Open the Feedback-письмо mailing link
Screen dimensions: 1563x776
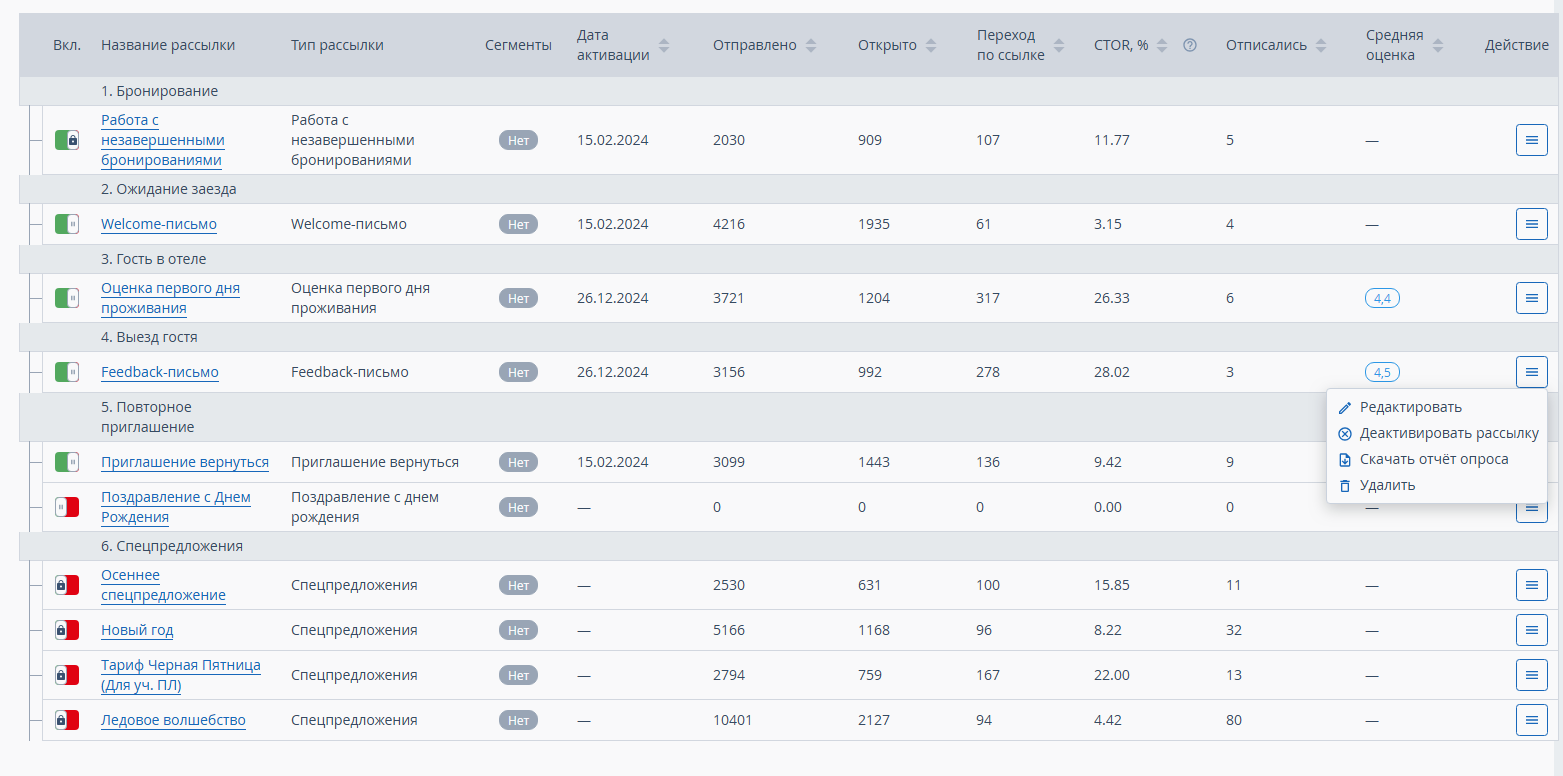pos(160,372)
